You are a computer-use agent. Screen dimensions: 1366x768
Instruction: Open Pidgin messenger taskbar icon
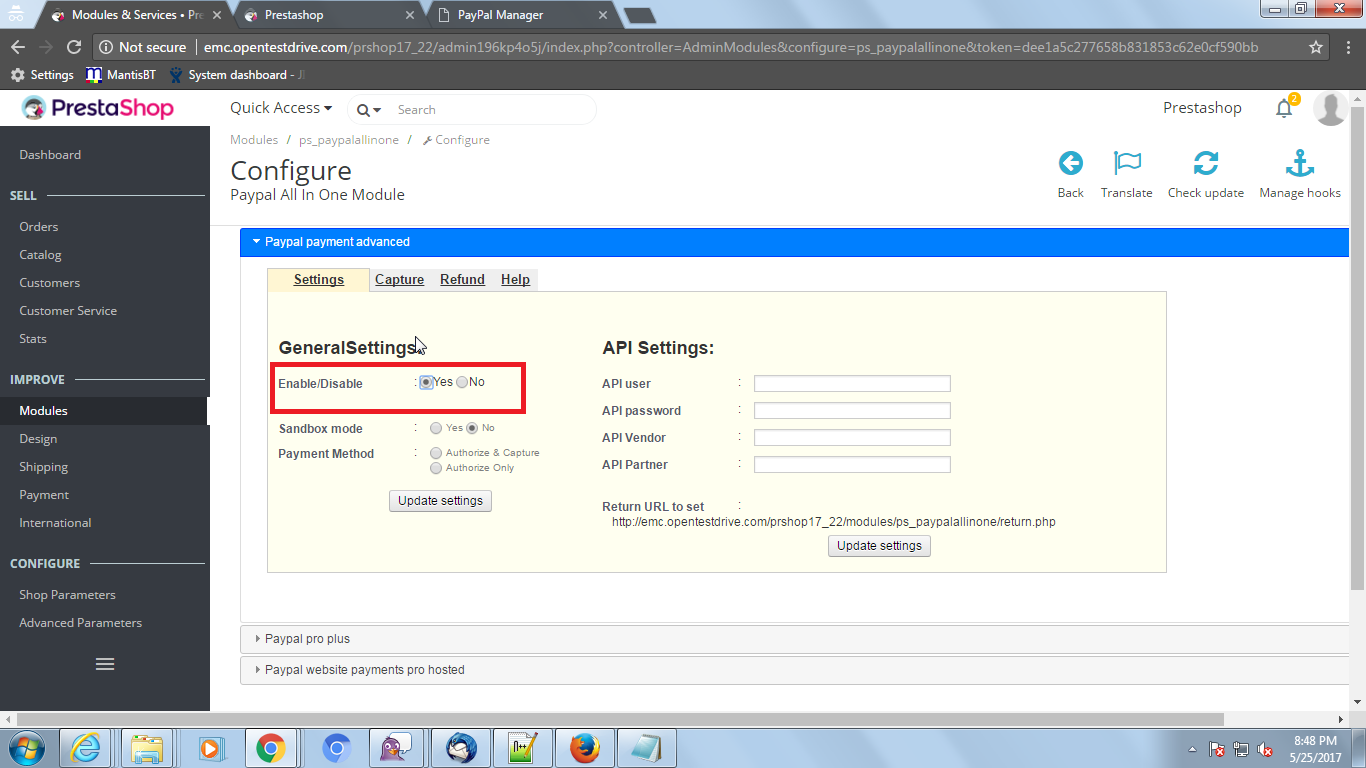pos(394,748)
